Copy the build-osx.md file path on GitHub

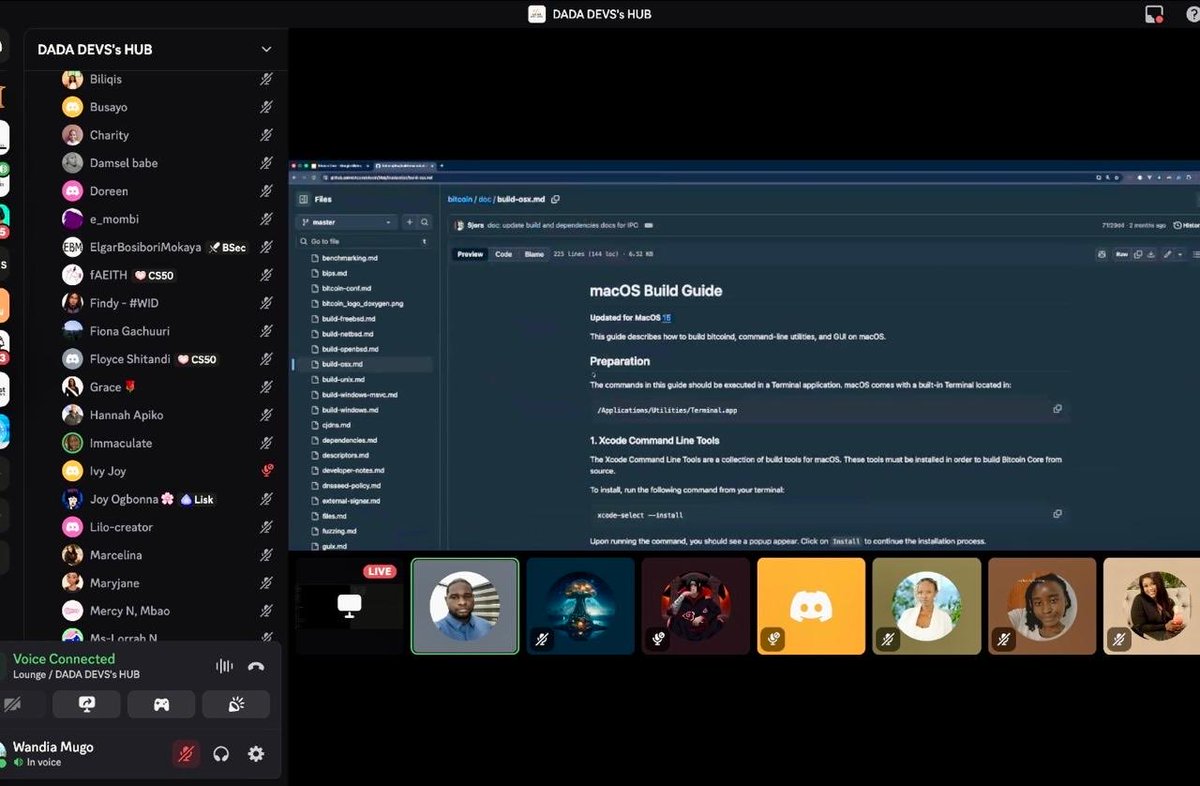(x=557, y=199)
